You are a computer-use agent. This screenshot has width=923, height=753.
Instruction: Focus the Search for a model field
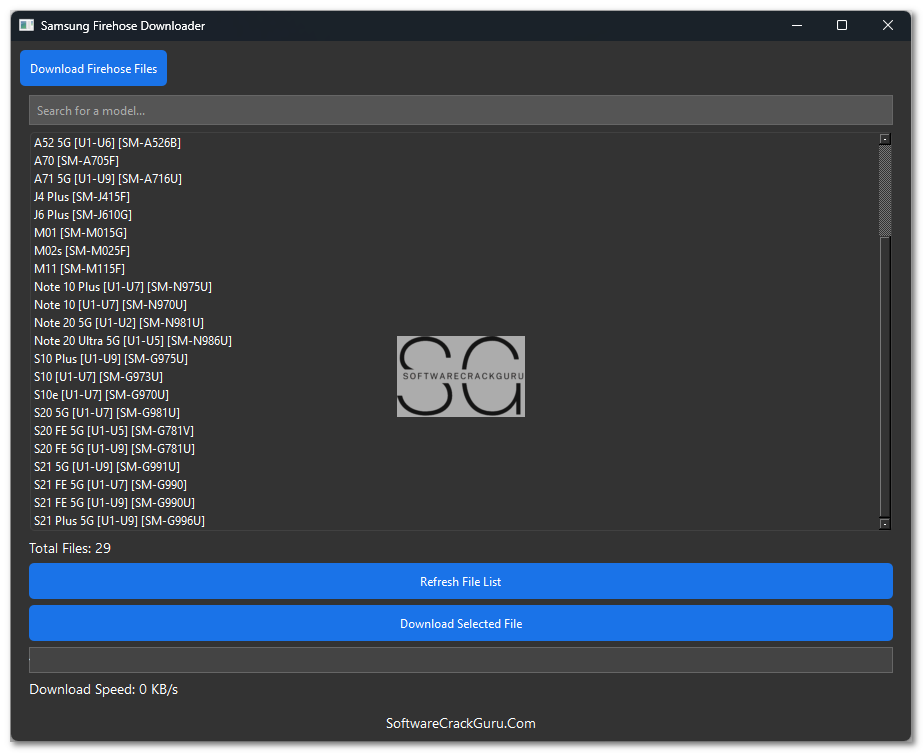coord(460,110)
